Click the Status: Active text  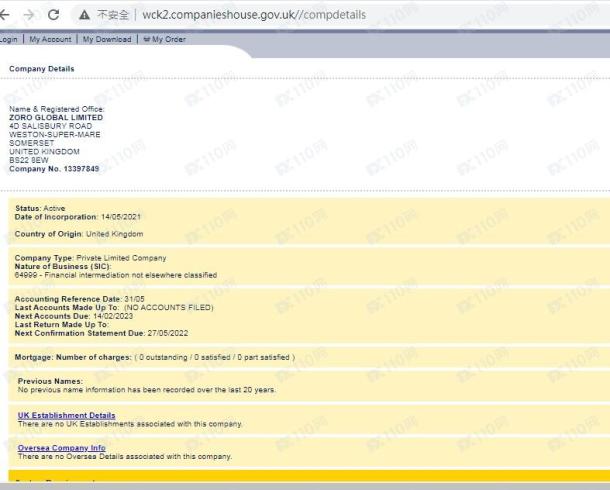pyautogui.click(x=40, y=208)
